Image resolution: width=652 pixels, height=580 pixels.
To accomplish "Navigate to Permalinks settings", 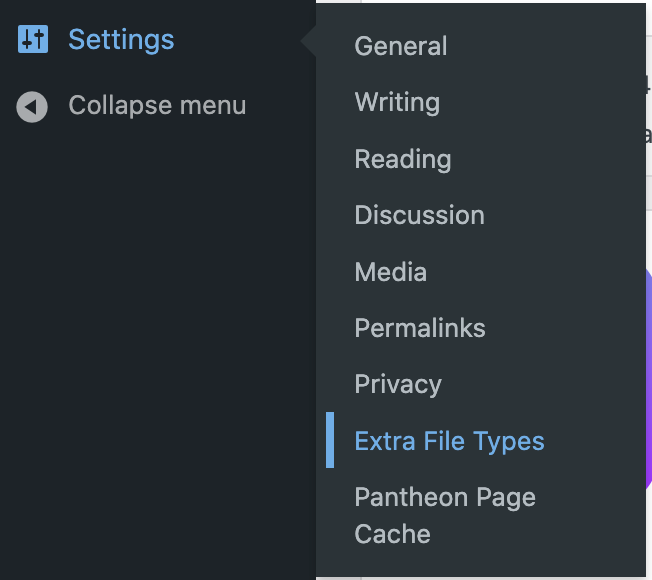I will click(420, 328).
